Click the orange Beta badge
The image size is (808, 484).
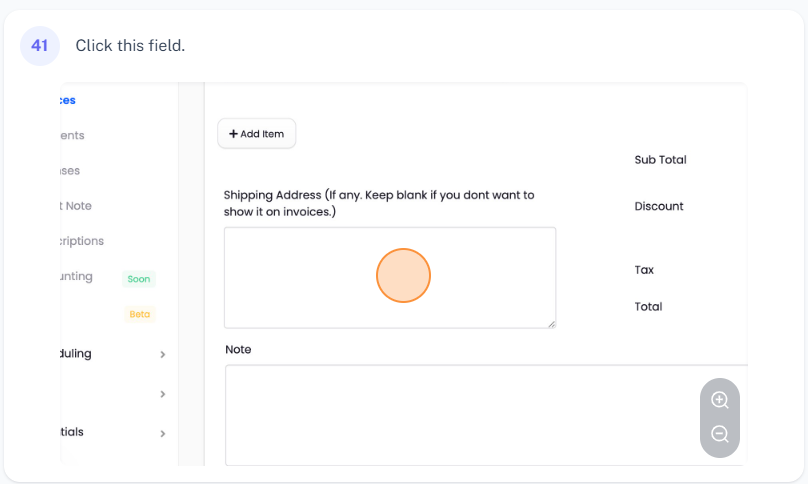[139, 314]
